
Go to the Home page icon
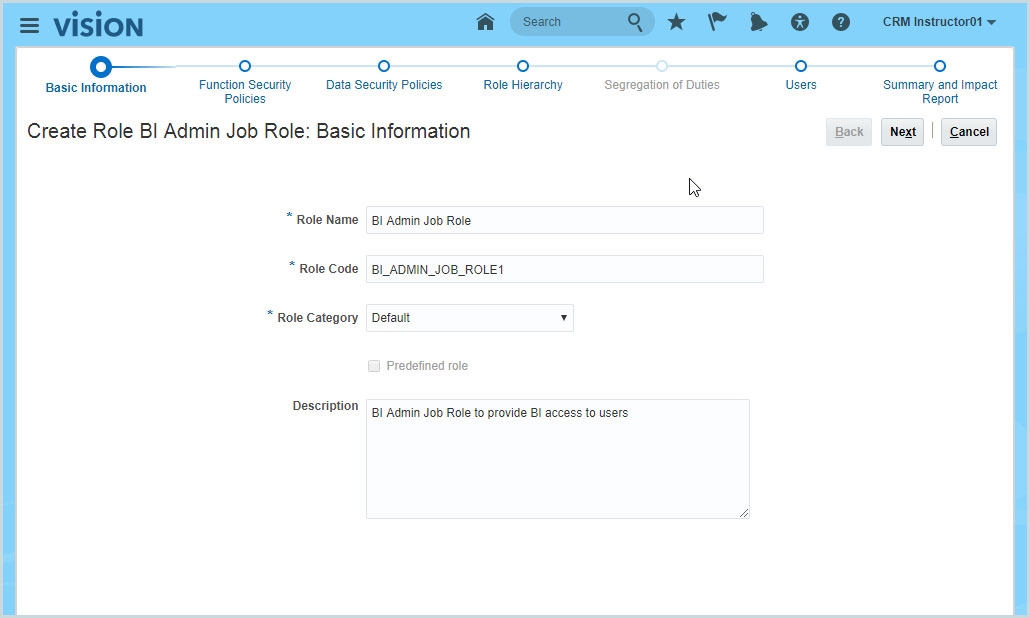tap(485, 22)
